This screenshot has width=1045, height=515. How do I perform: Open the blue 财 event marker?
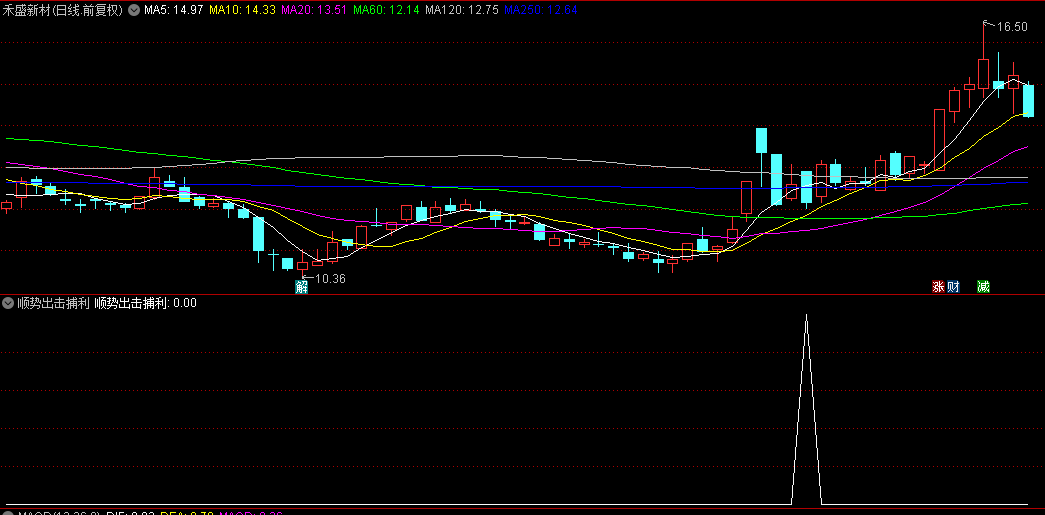[953, 287]
